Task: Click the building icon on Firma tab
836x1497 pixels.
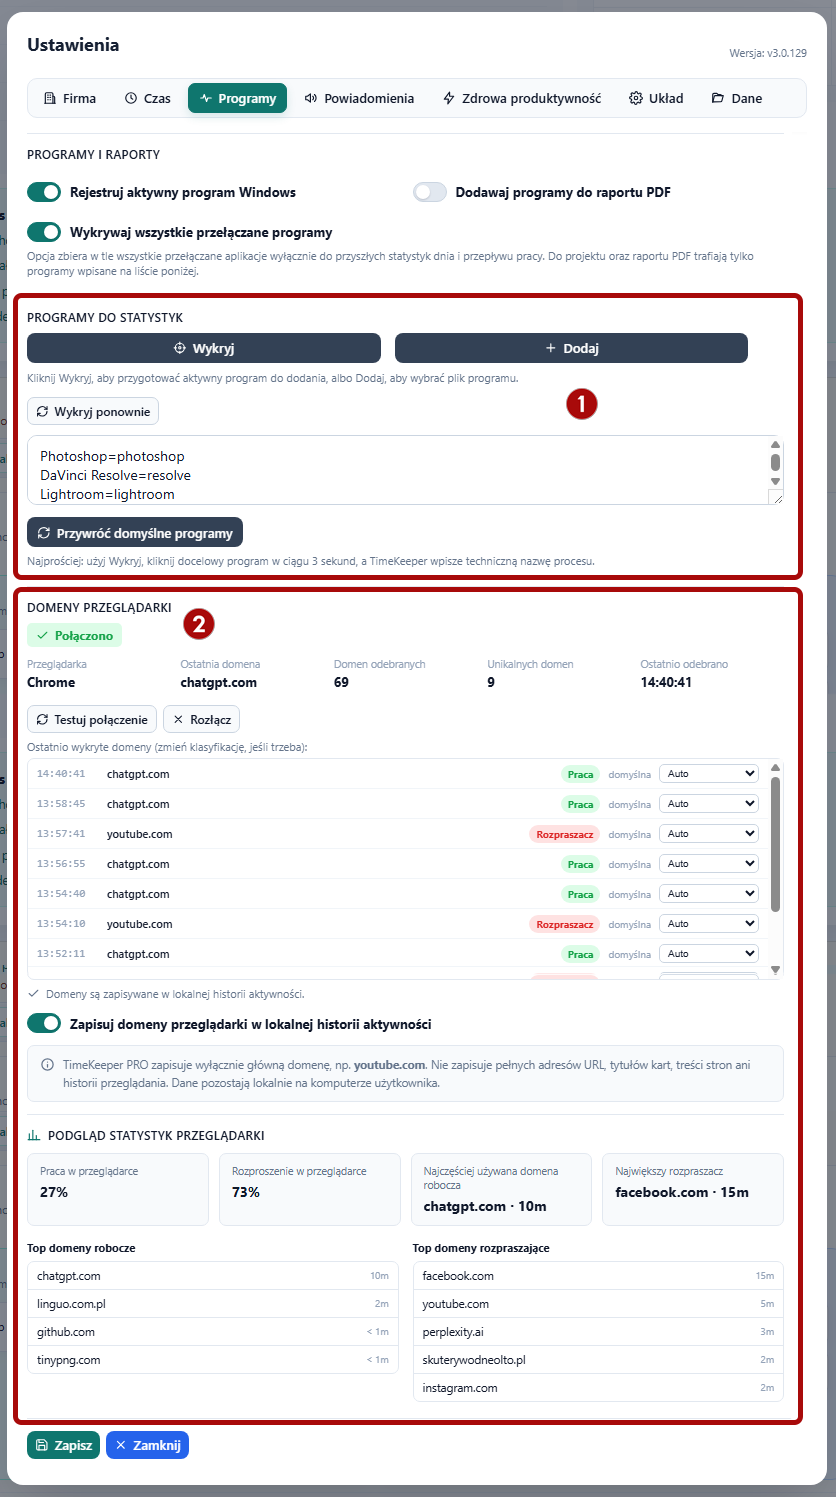Action: [x=50, y=98]
